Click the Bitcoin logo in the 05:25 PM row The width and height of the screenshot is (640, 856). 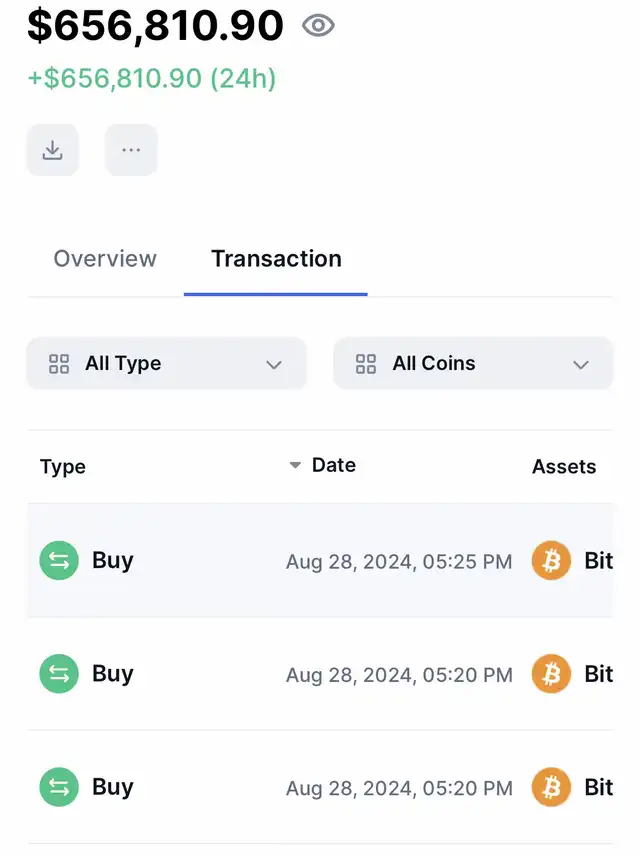[551, 561]
